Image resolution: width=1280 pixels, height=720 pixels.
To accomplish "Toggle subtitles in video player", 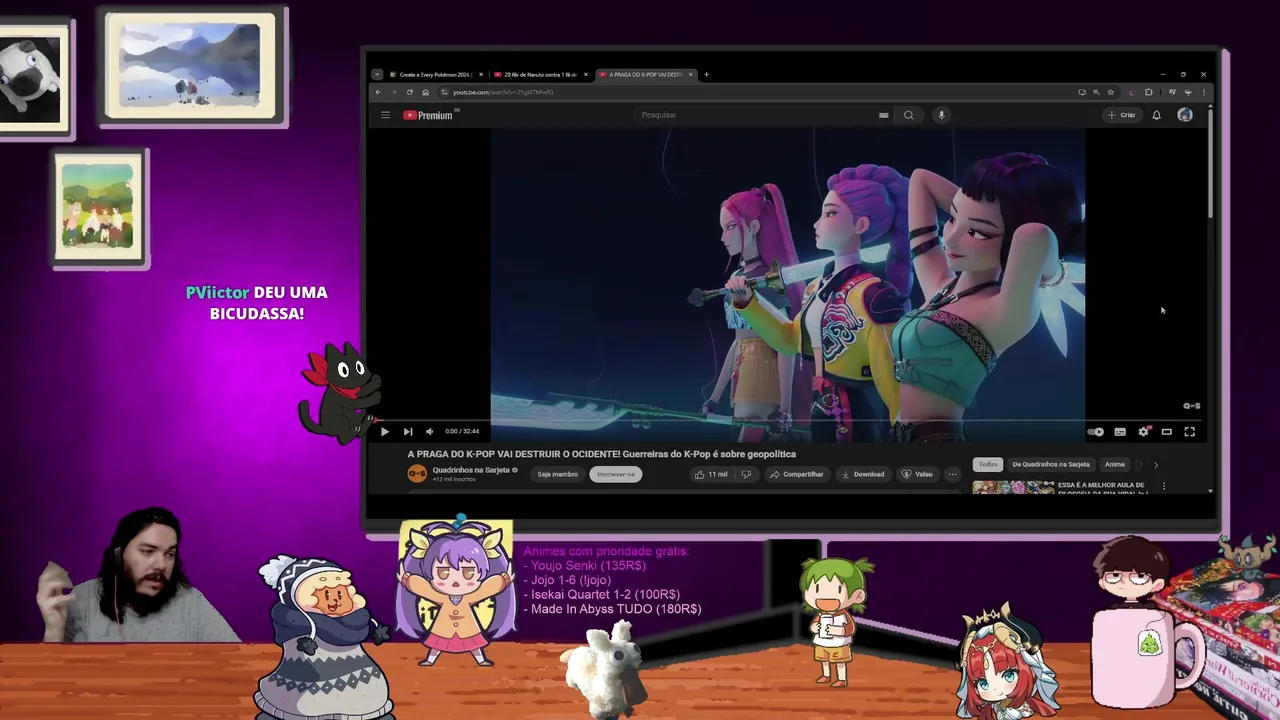I will 1120,432.
